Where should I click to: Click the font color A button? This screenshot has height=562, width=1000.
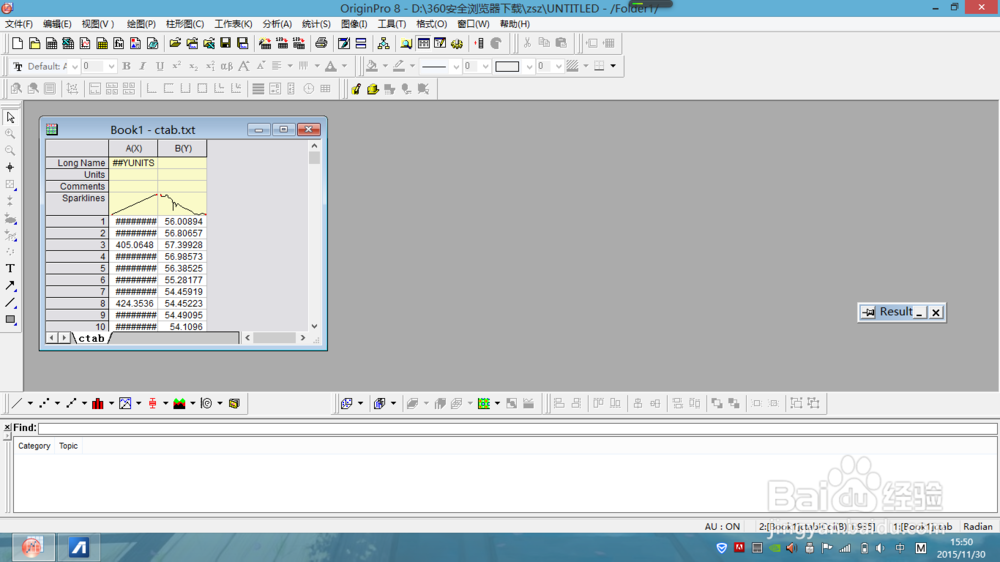click(x=330, y=66)
